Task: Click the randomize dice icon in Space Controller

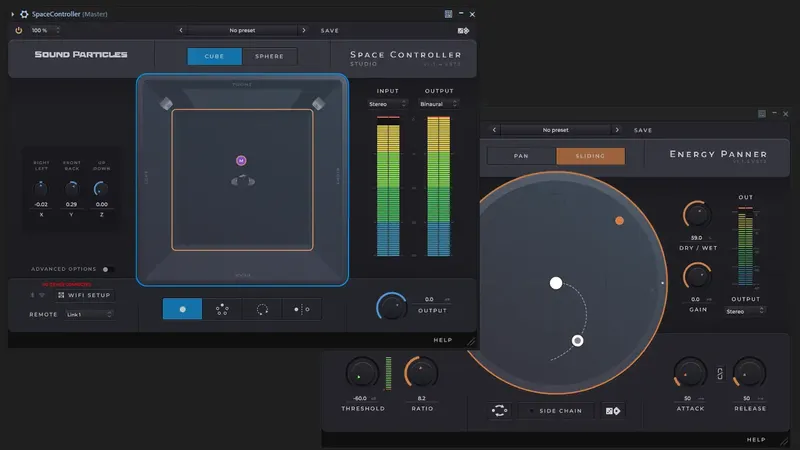Action: (463, 31)
